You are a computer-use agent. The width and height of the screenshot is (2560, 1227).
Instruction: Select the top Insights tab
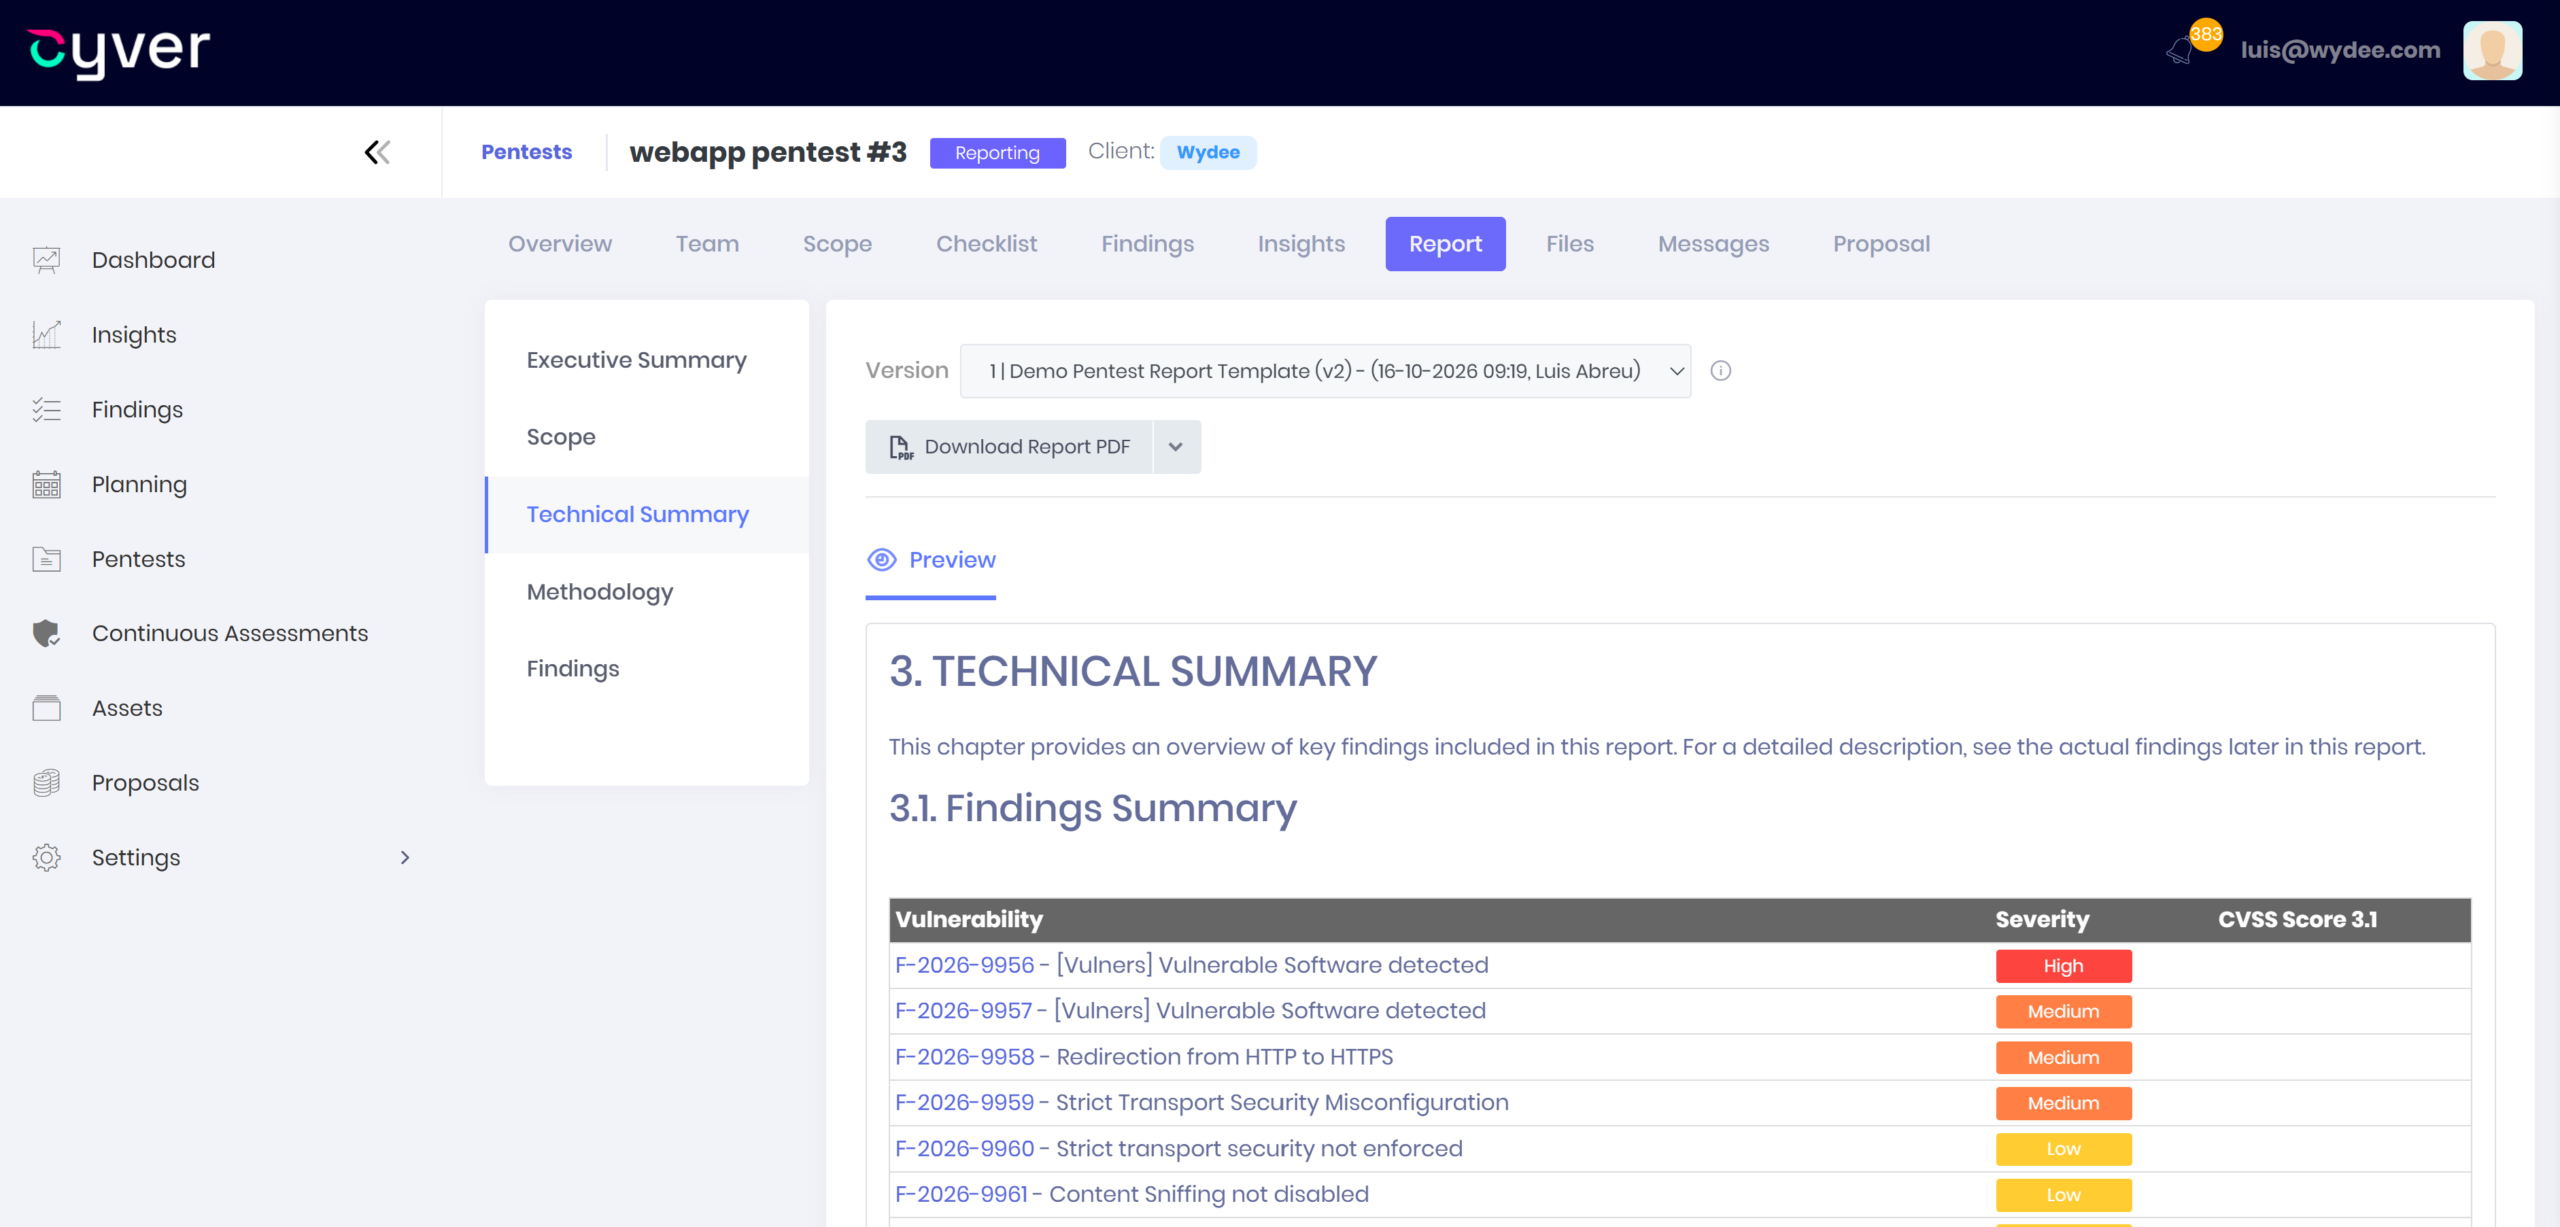tap(1301, 244)
